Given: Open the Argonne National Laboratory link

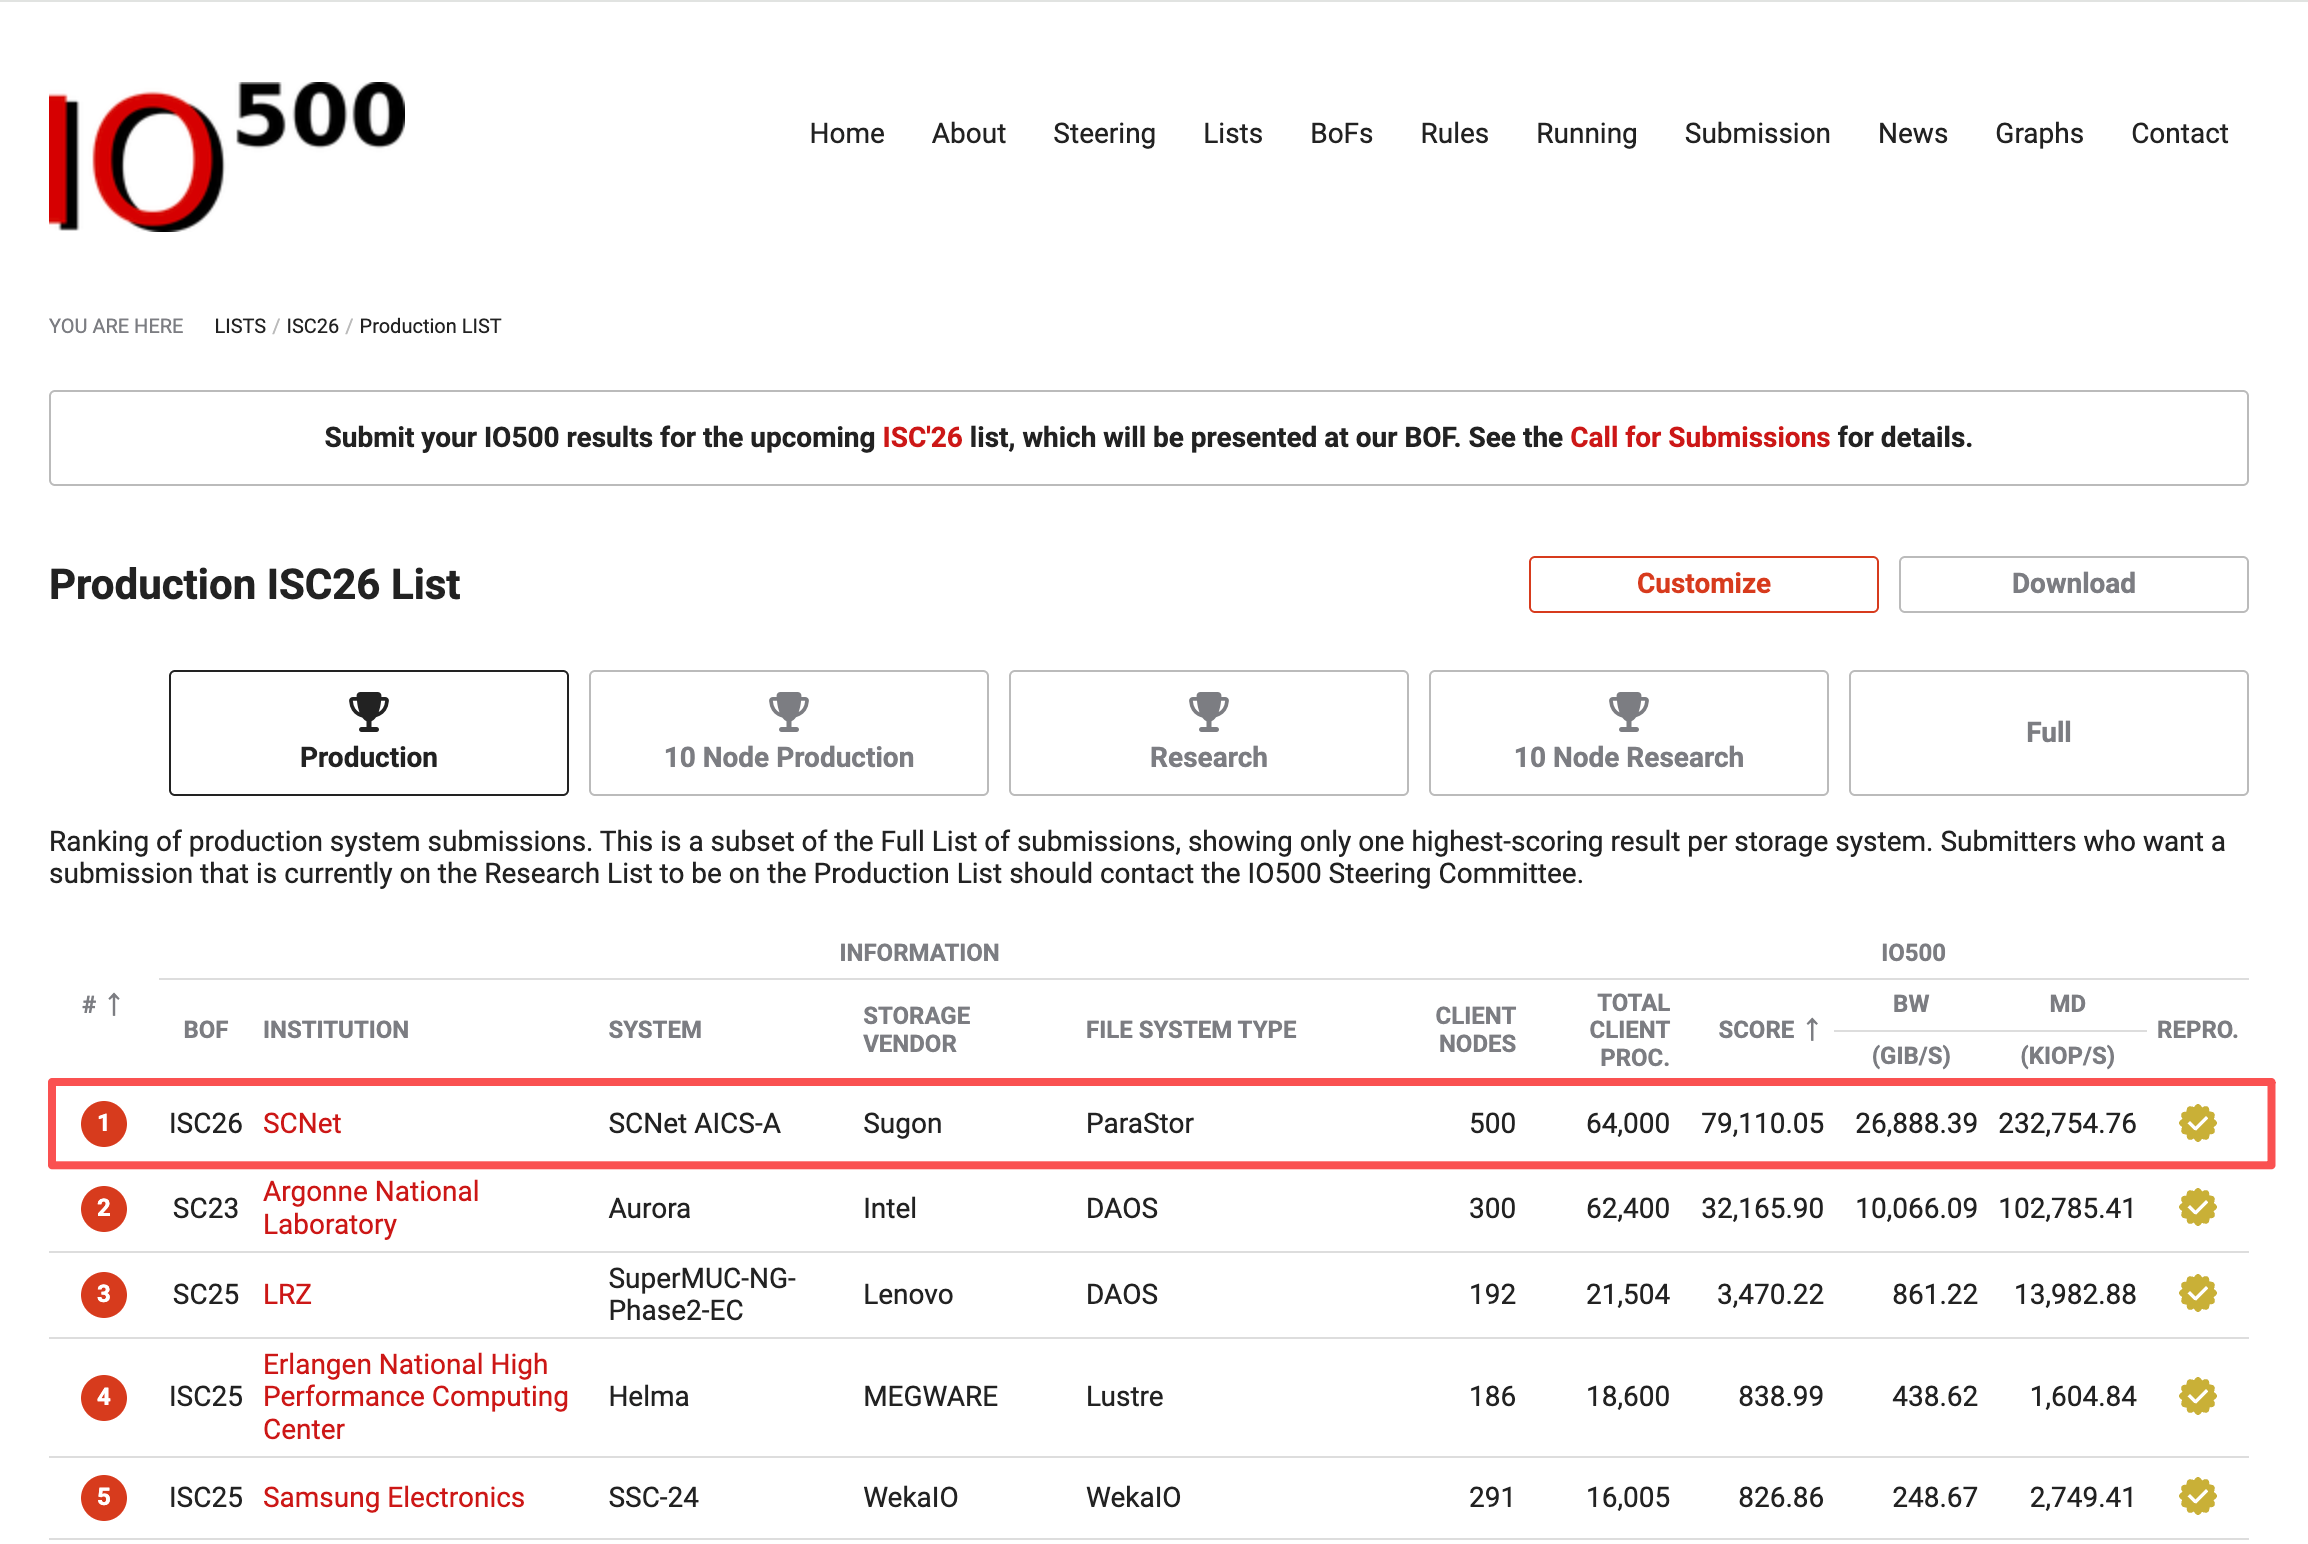Looking at the screenshot, I should click(371, 1208).
